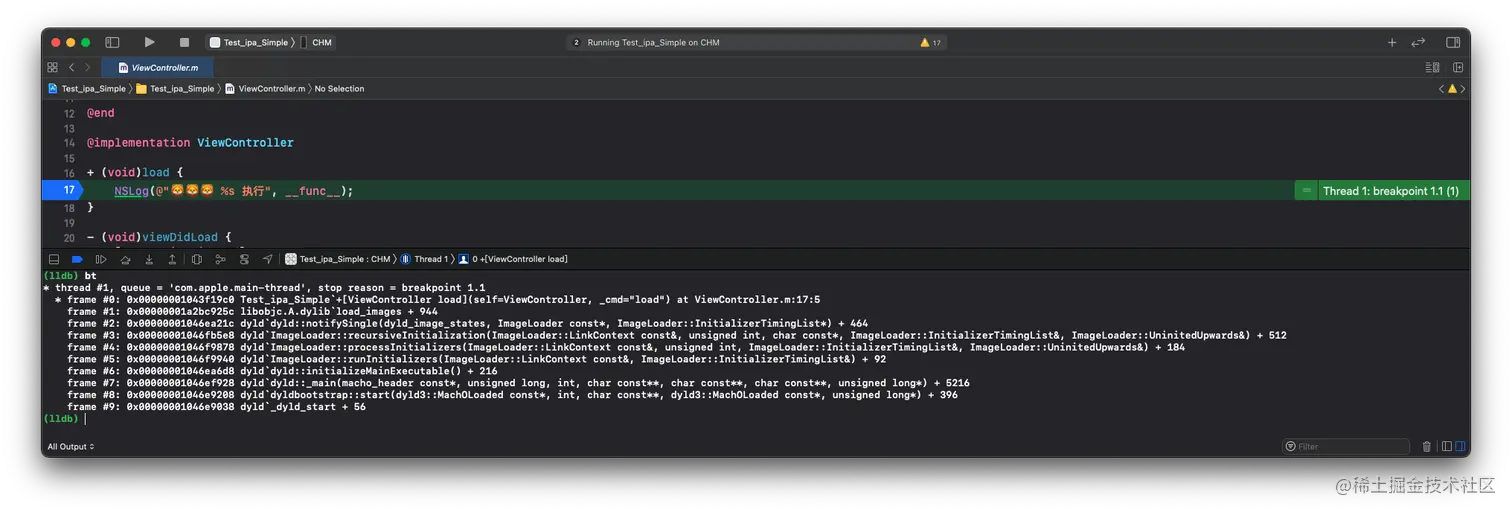The width and height of the screenshot is (1512, 512).
Task: Open 'Test_ipa_Simple : CHM' process breadcrumb
Action: click(x=338, y=259)
